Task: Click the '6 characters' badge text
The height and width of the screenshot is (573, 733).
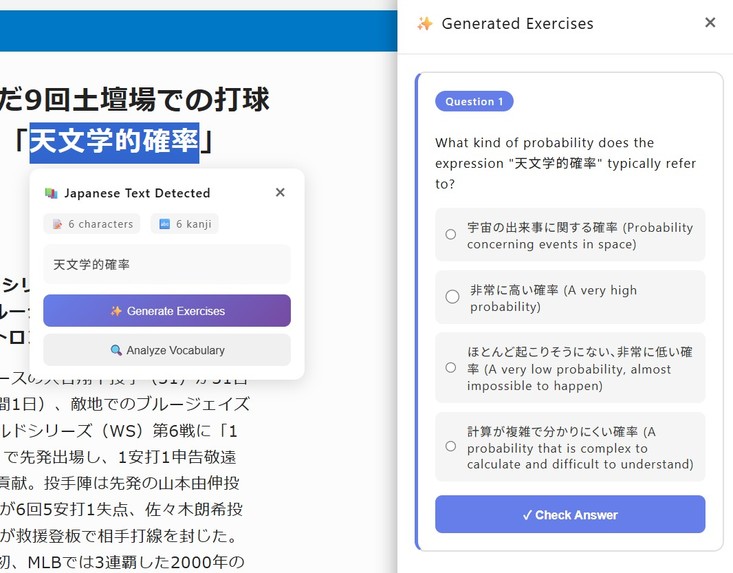Action: pos(101,224)
